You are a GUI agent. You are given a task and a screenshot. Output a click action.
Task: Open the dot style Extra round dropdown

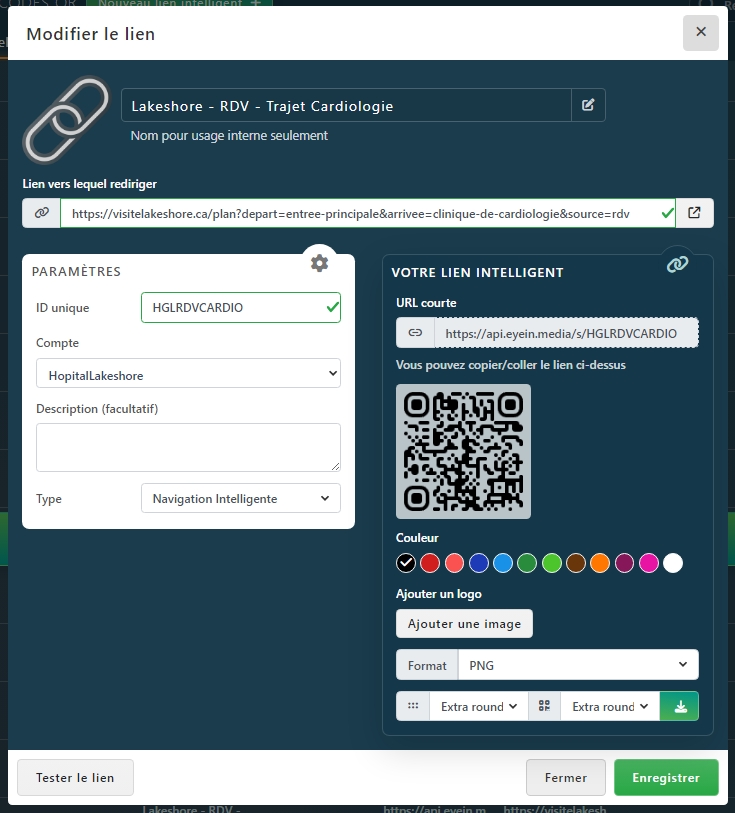pyautogui.click(x=479, y=706)
